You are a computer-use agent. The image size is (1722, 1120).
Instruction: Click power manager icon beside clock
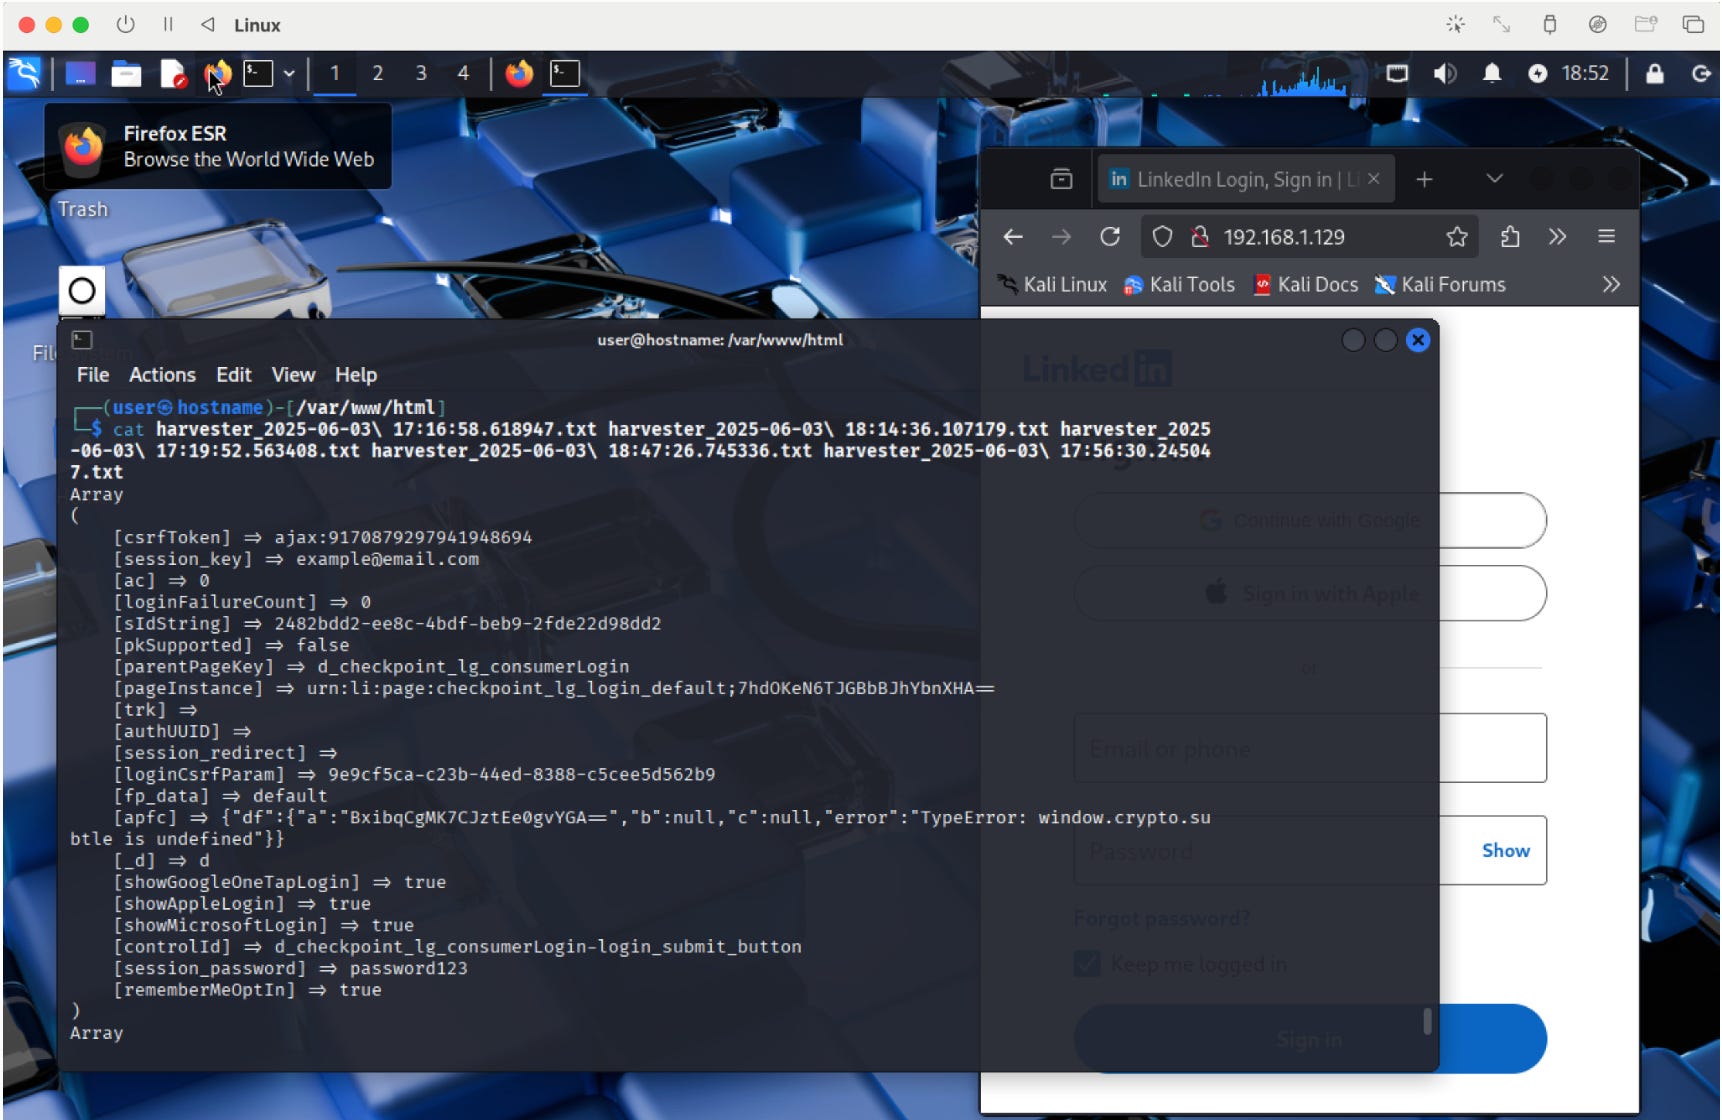click(x=1538, y=73)
